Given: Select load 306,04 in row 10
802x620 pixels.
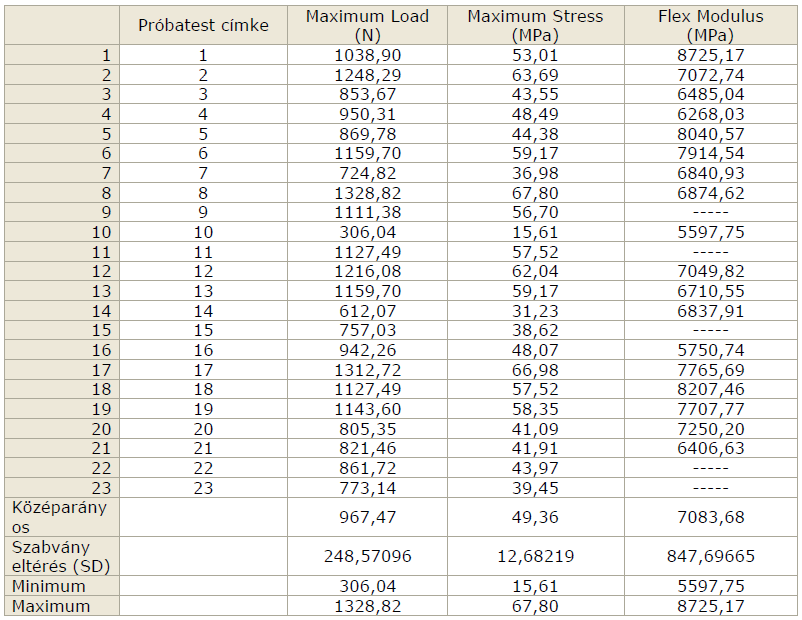Looking at the screenshot, I should coord(367,232).
